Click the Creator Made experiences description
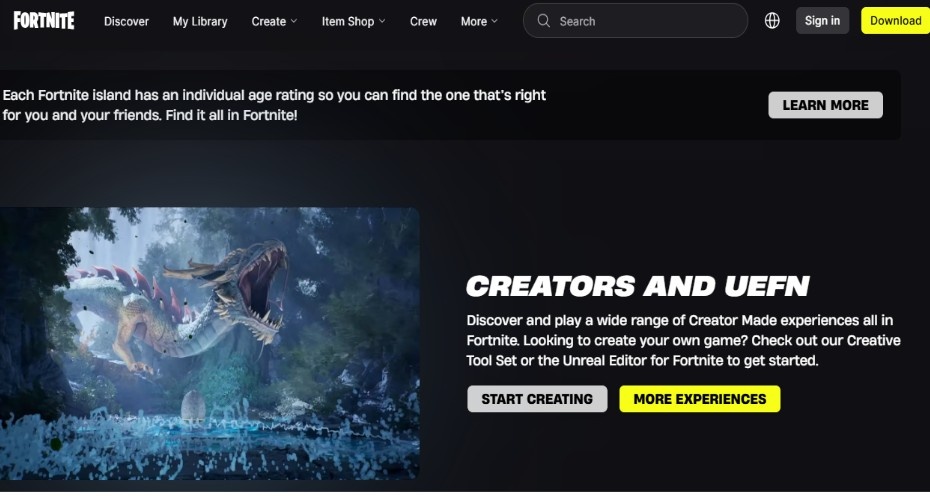The width and height of the screenshot is (930, 496). (x=683, y=341)
